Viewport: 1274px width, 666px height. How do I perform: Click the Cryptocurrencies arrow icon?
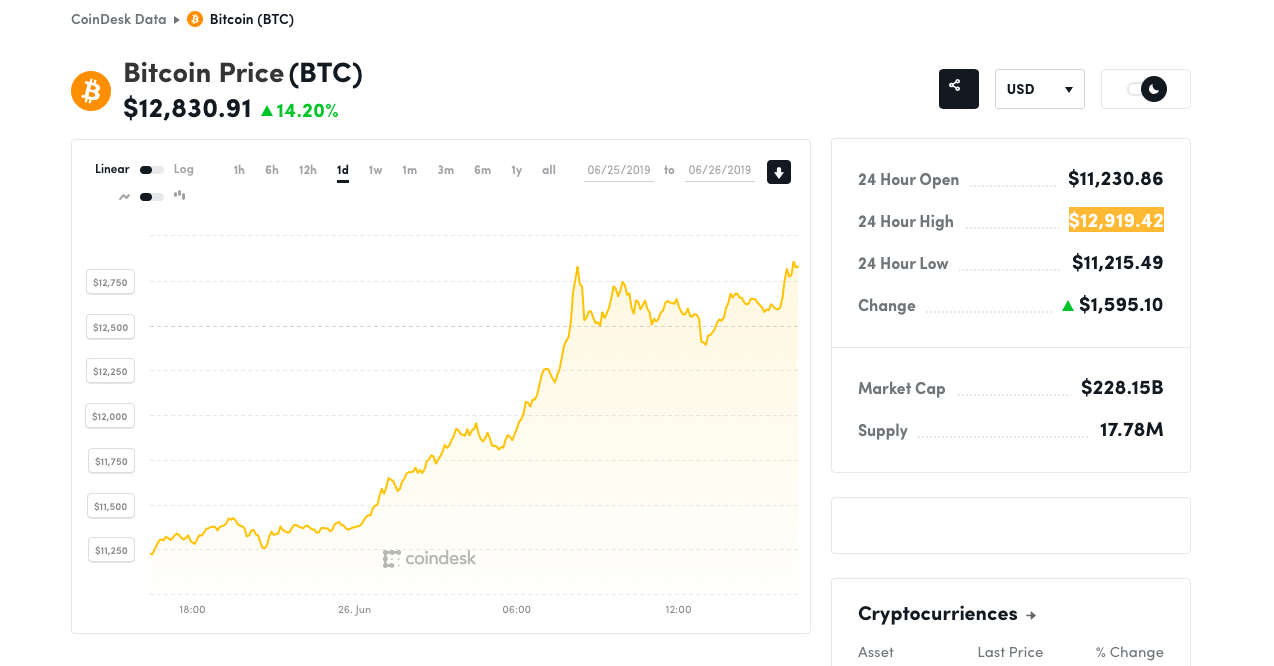click(1031, 615)
